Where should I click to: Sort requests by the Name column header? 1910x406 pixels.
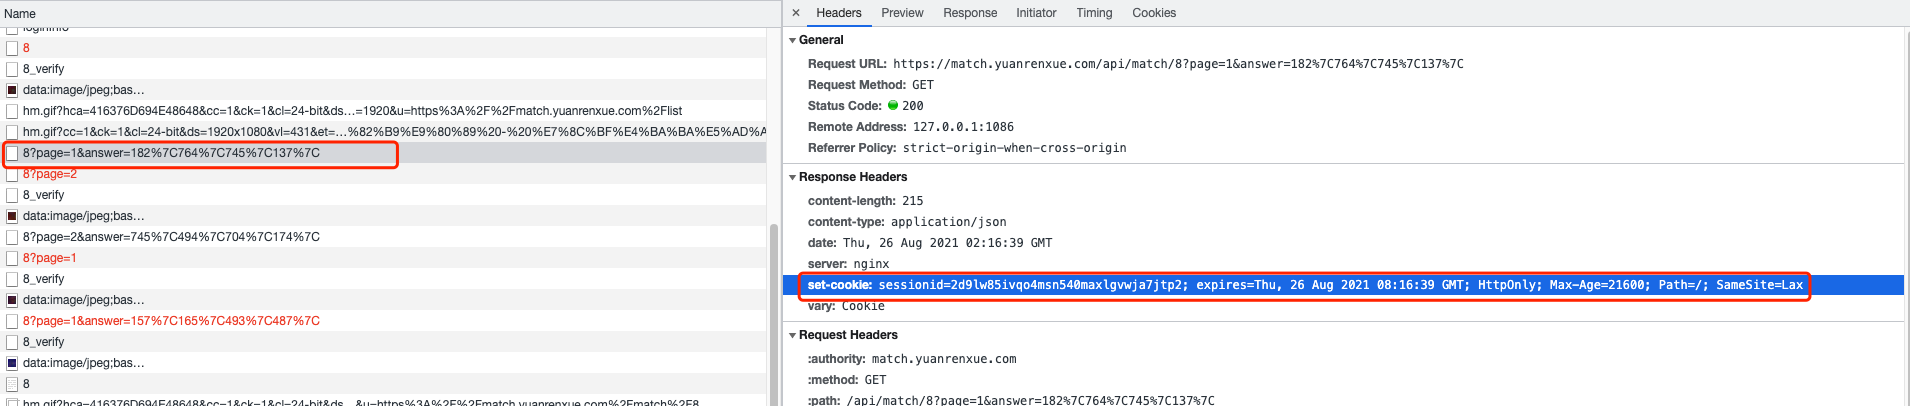[20, 14]
